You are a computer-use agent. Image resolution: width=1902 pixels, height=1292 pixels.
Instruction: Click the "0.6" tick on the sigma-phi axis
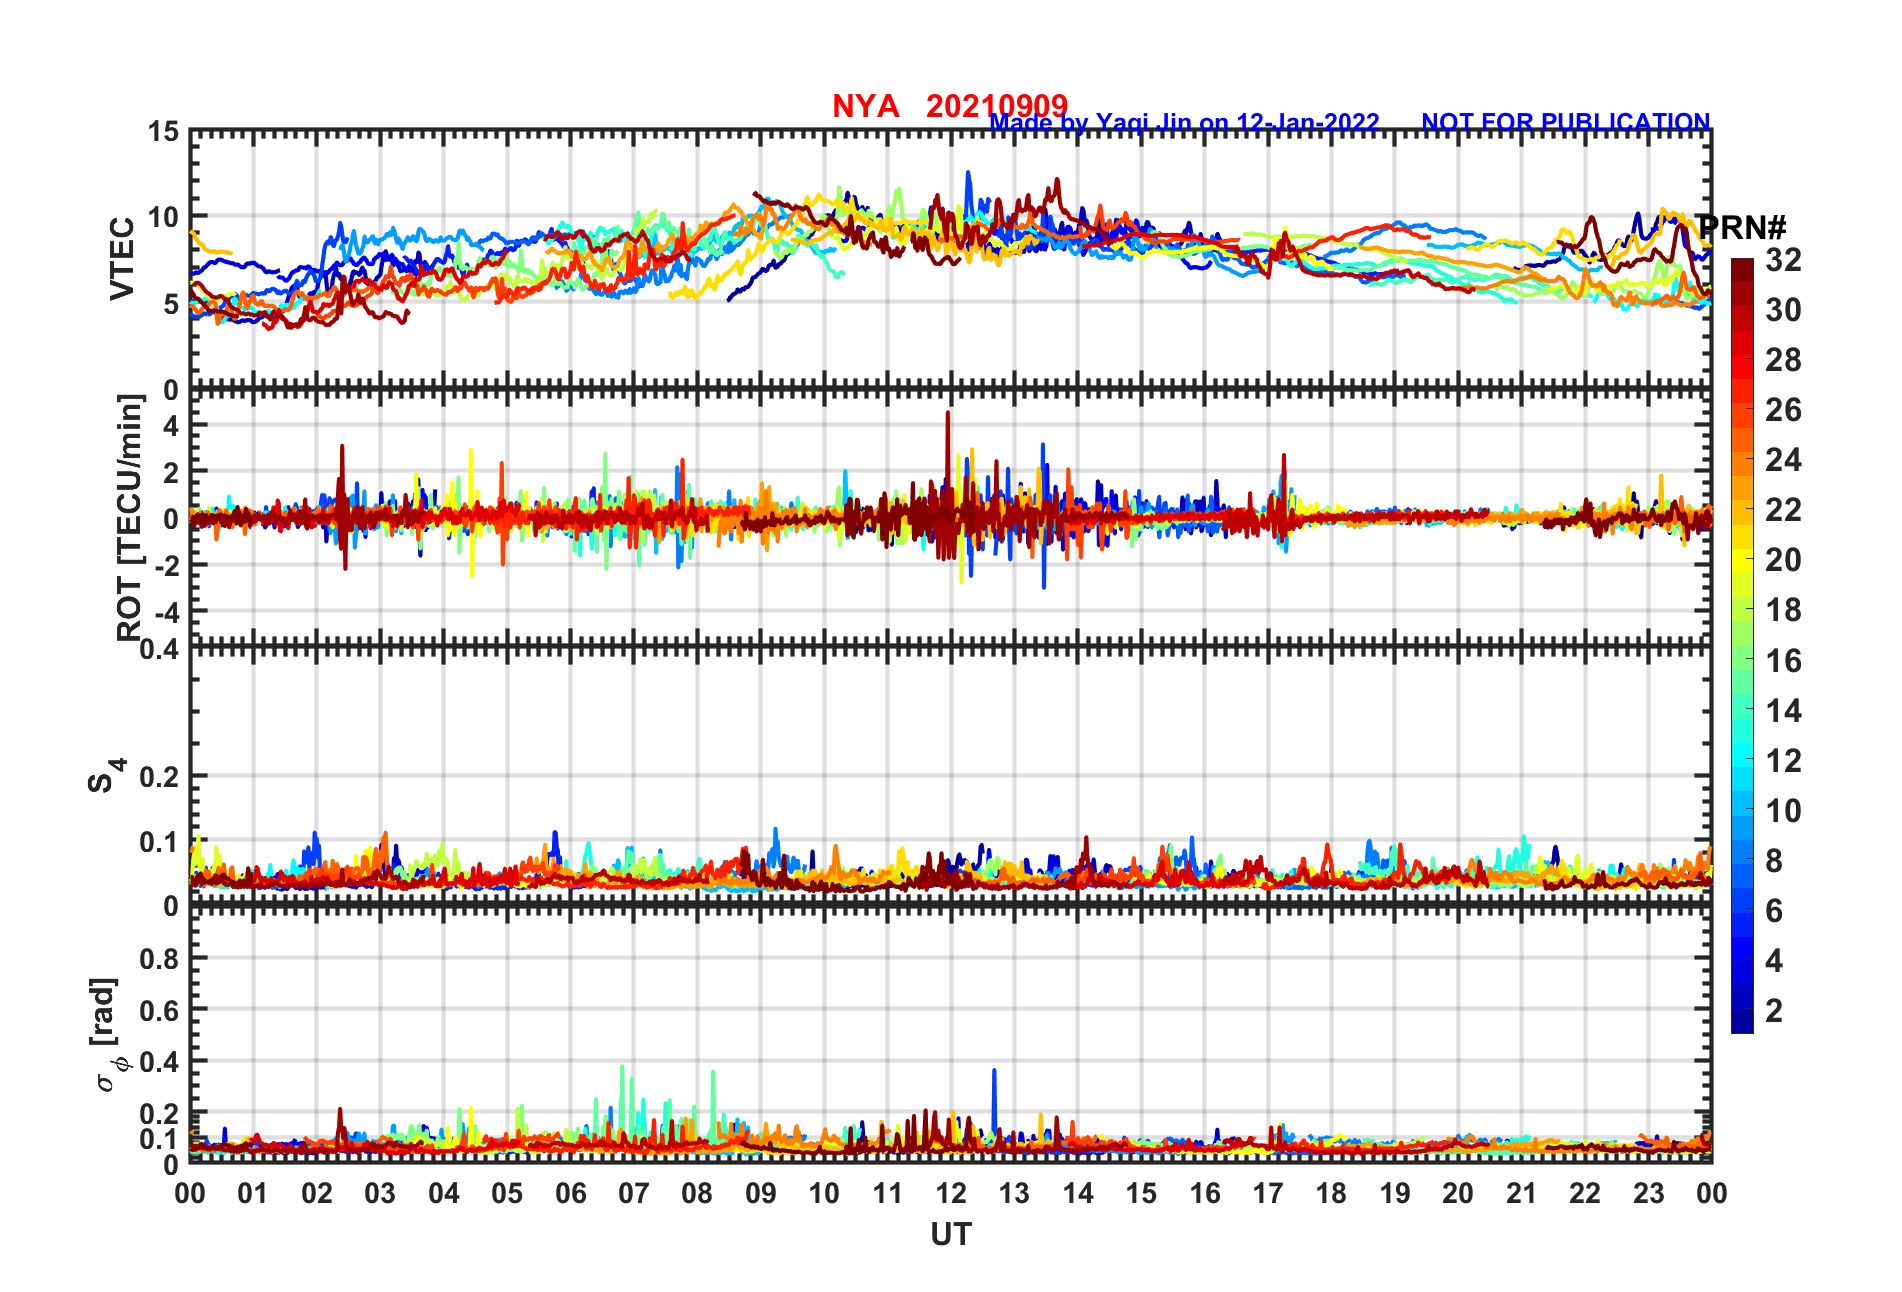pyautogui.click(x=160, y=1010)
